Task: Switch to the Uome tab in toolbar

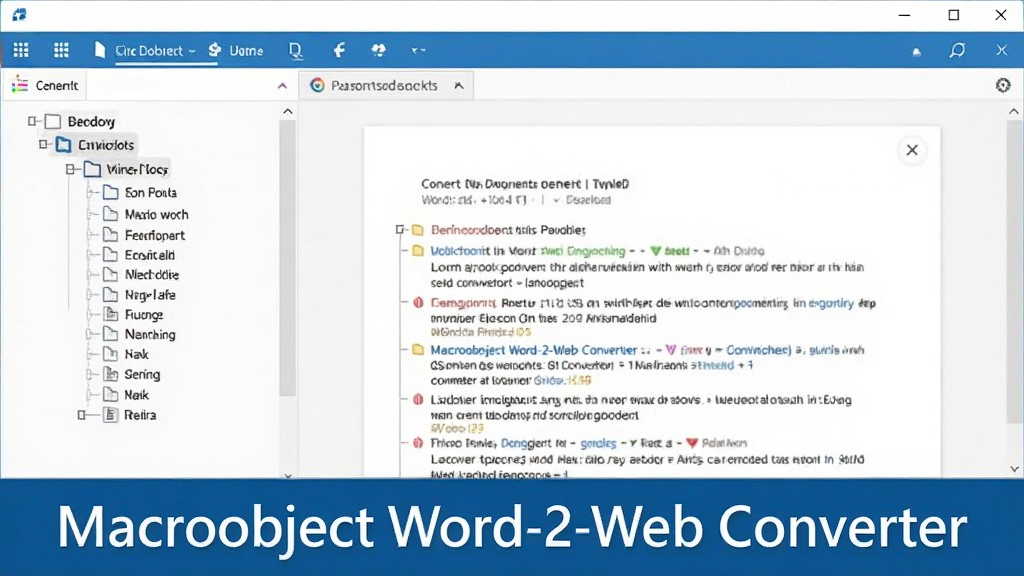Action: click(236, 50)
